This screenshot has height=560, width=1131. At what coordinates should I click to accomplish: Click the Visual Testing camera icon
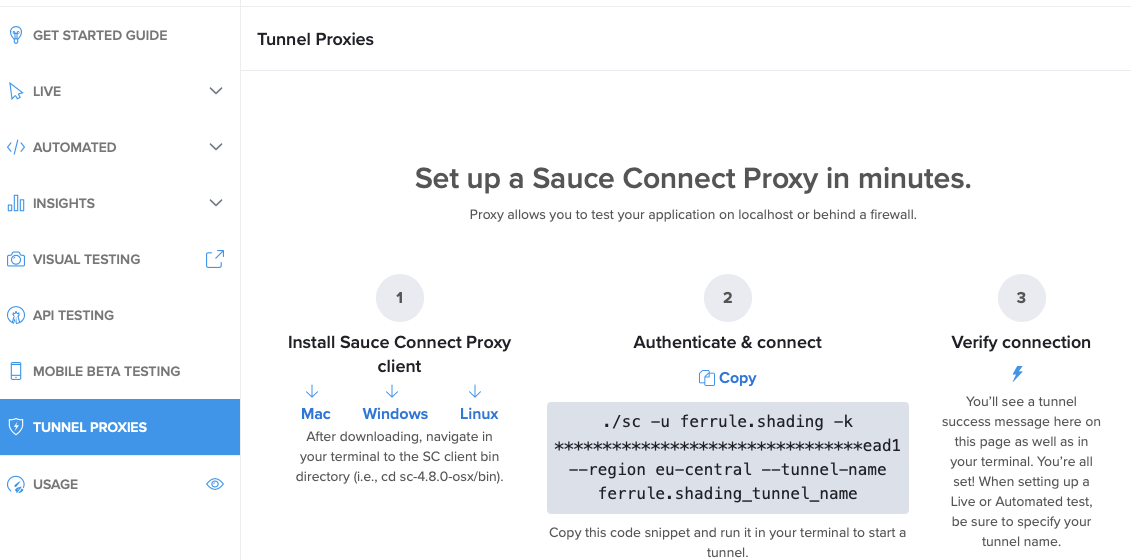16,259
